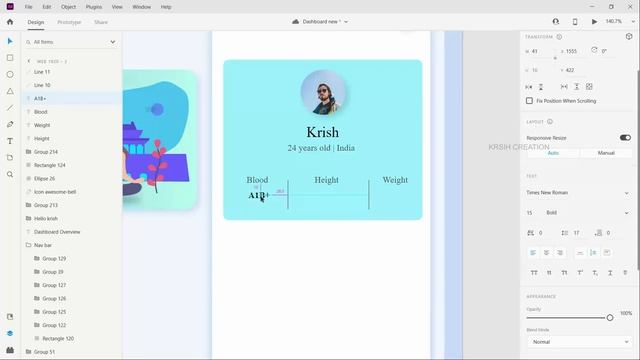
Task: Select the Artboard tool
Action: tap(10, 158)
